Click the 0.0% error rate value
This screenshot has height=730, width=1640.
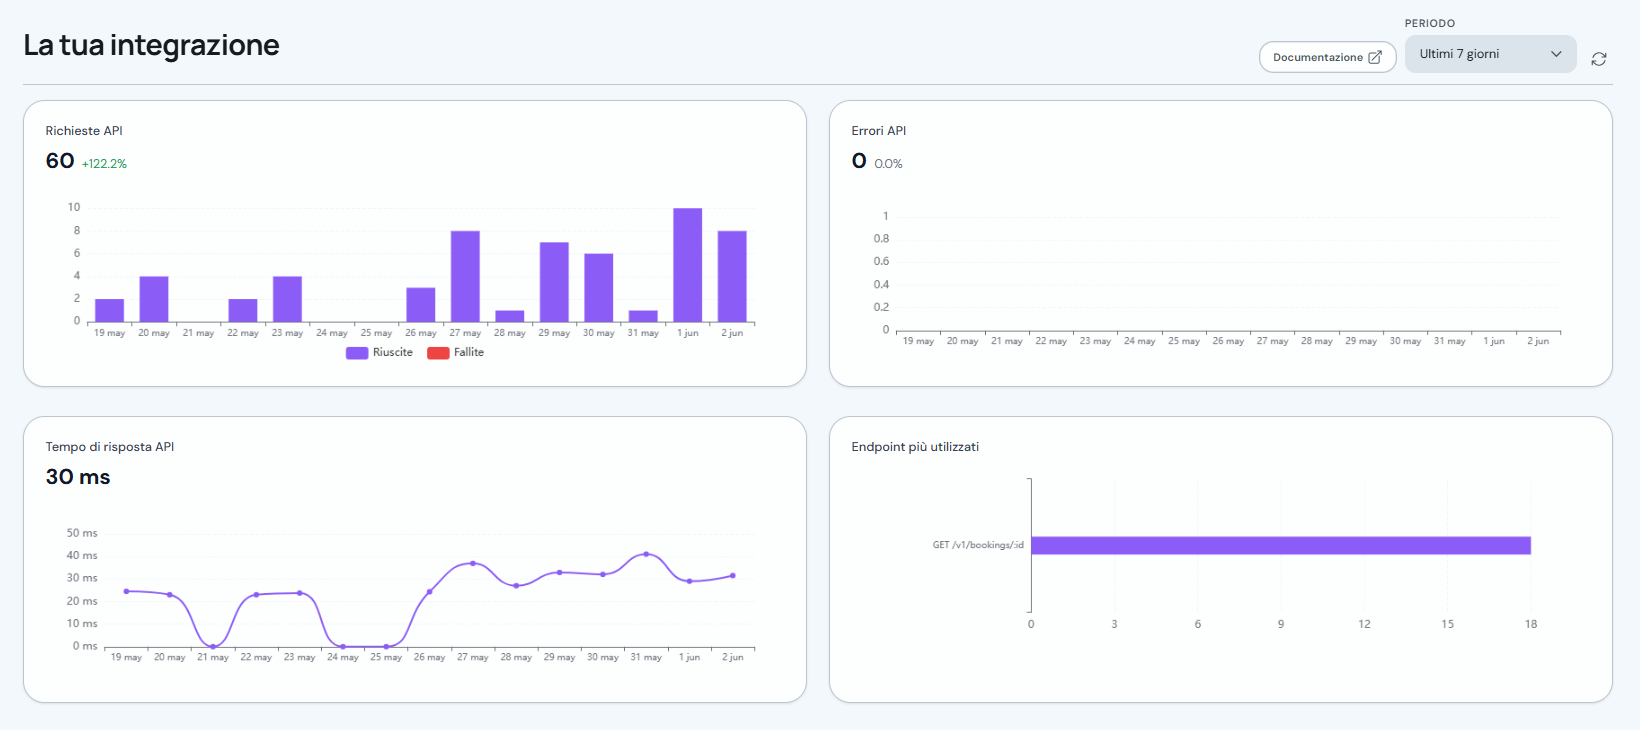pyautogui.click(x=888, y=164)
